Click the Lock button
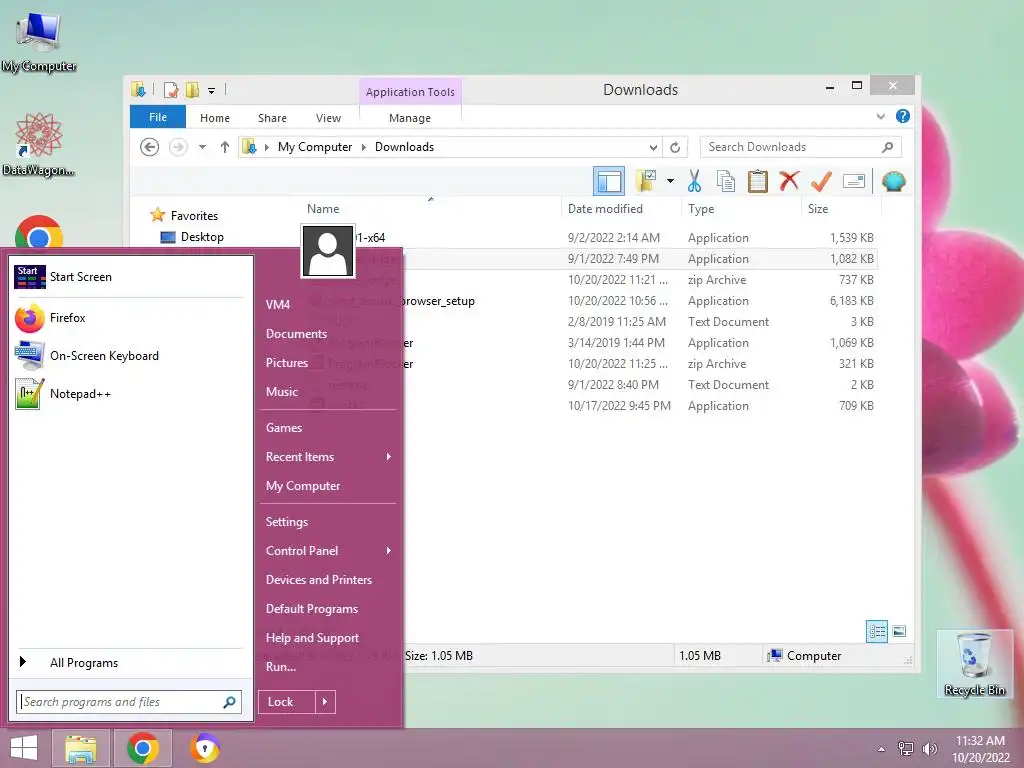The height and width of the screenshot is (768, 1024). click(287, 702)
